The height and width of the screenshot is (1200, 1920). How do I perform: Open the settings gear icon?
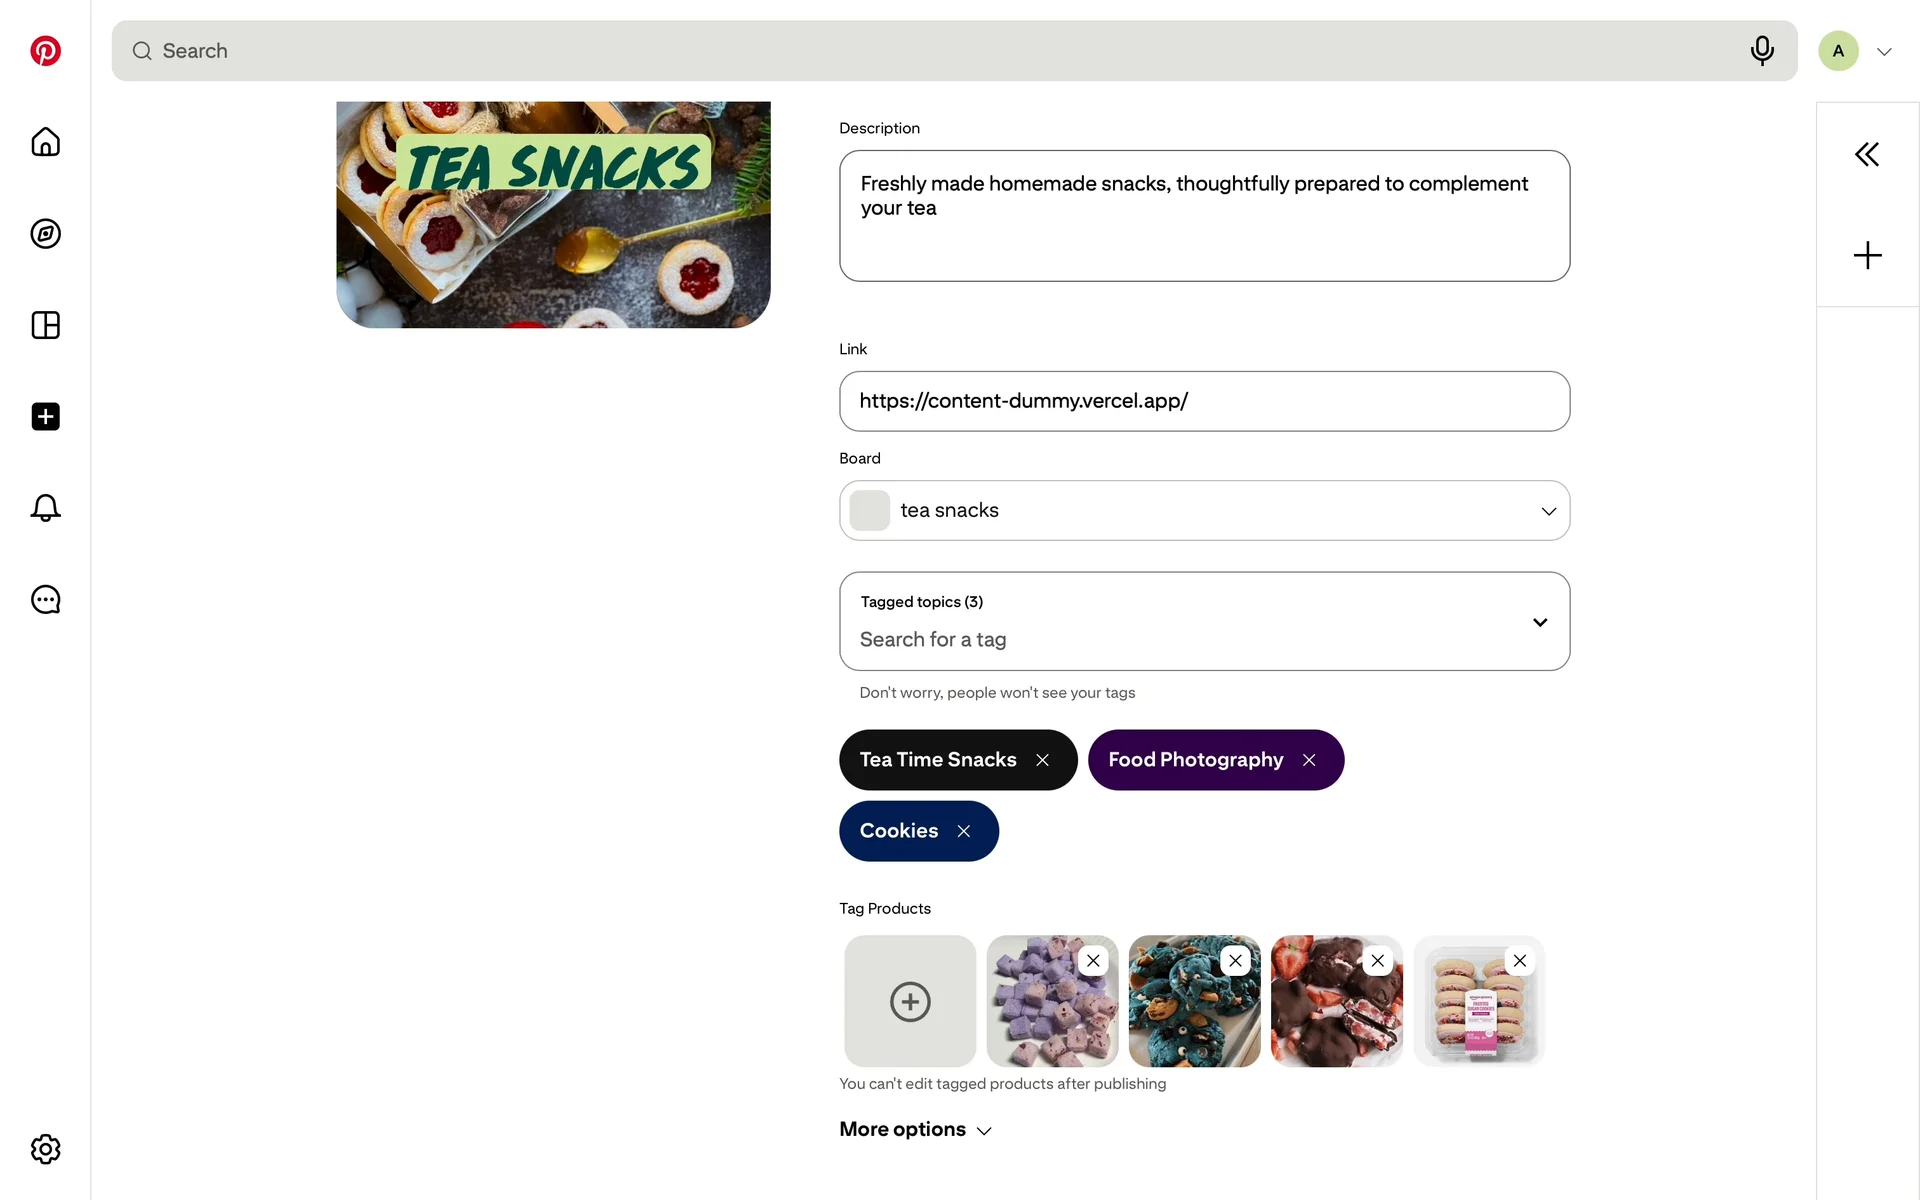(45, 1149)
